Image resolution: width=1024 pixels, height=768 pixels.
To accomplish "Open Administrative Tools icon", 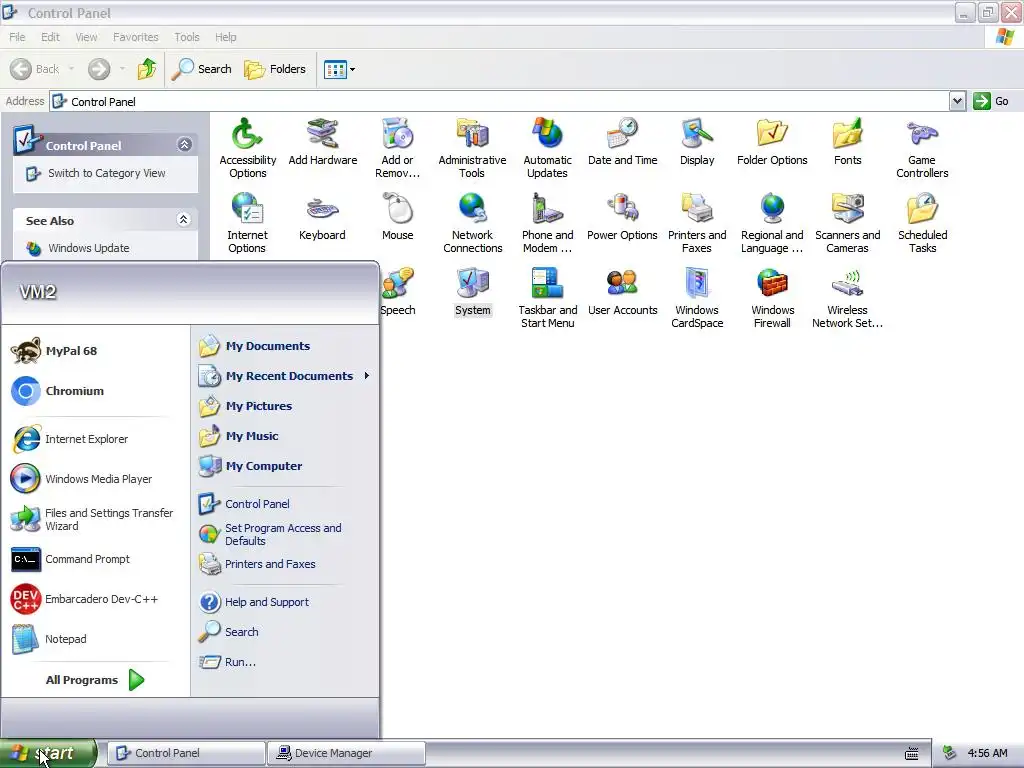I will pyautogui.click(x=472, y=148).
